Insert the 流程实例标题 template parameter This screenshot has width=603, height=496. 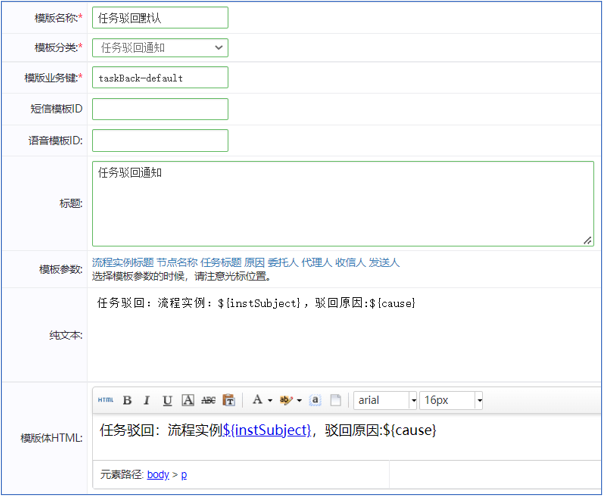click(x=122, y=263)
